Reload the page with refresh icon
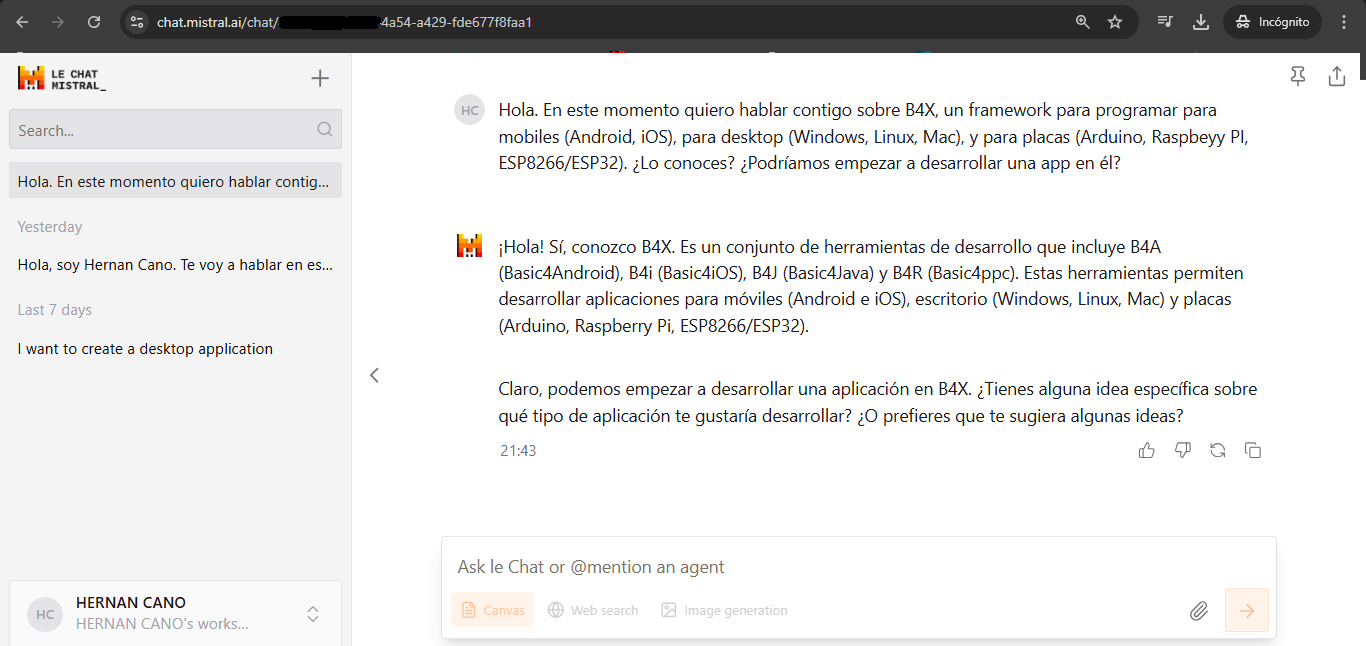1366x646 pixels. tap(94, 22)
